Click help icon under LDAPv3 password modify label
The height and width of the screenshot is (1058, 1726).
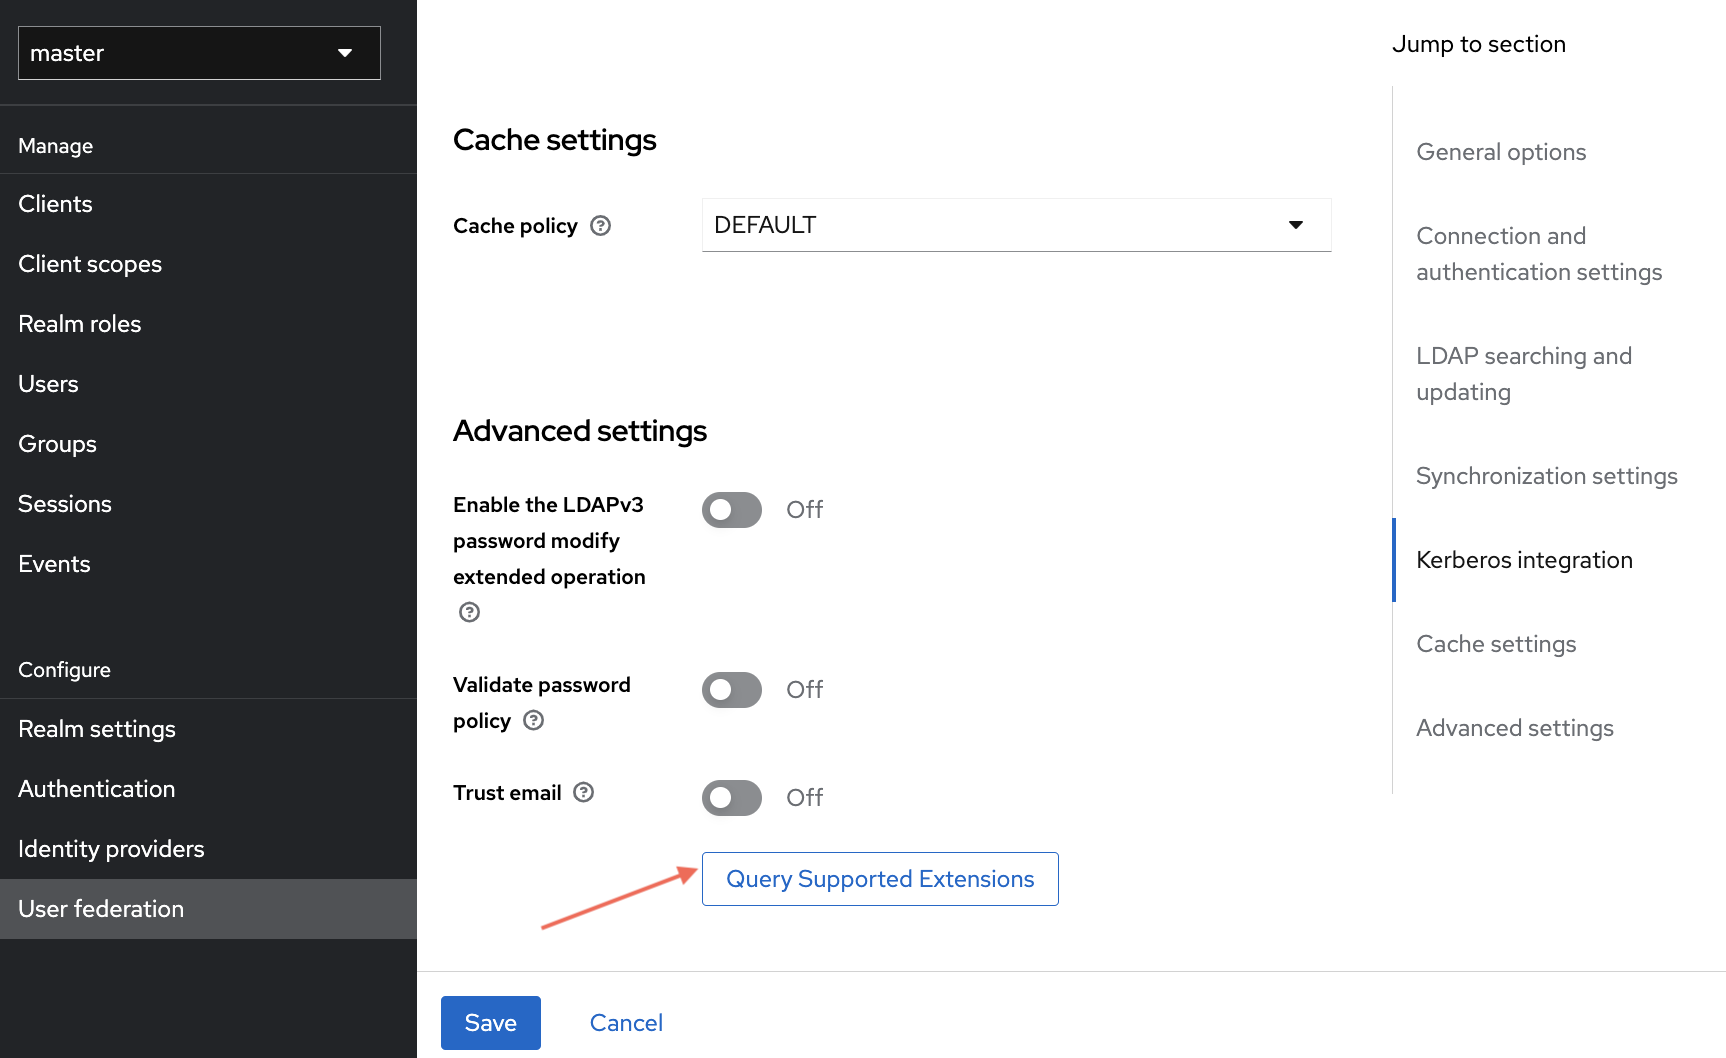[x=469, y=612]
